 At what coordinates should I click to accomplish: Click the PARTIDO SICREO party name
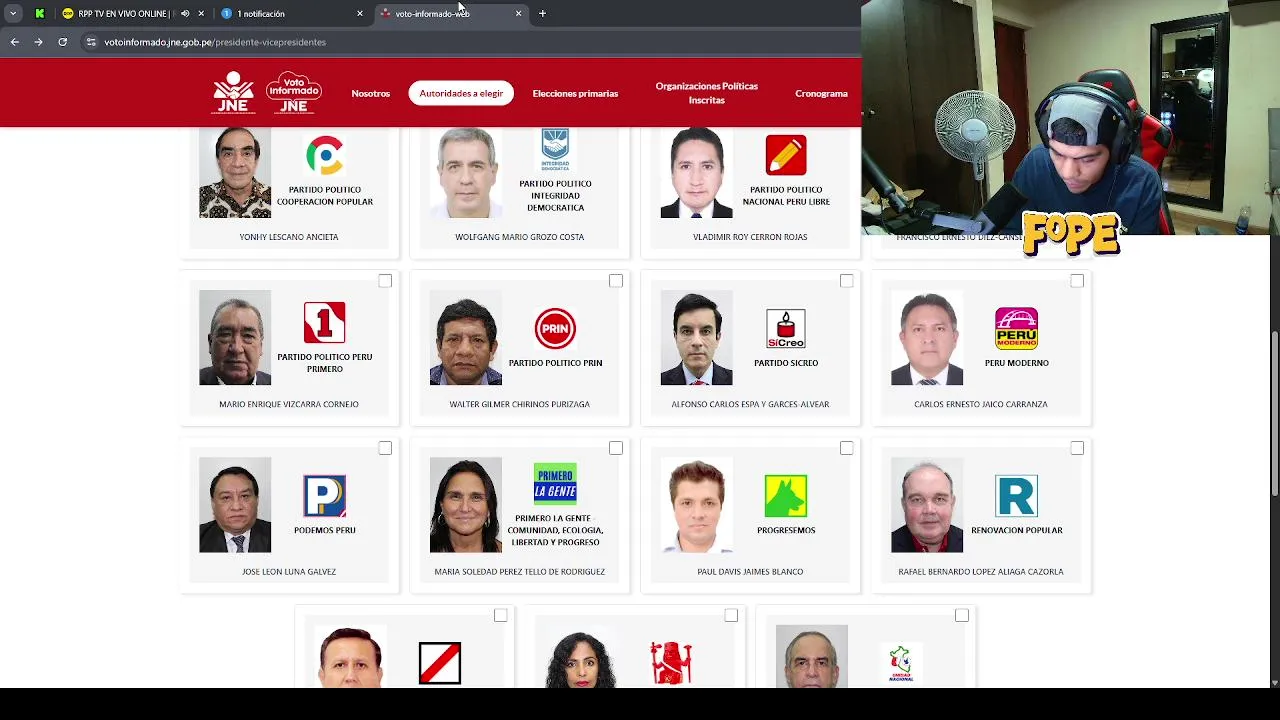786,363
